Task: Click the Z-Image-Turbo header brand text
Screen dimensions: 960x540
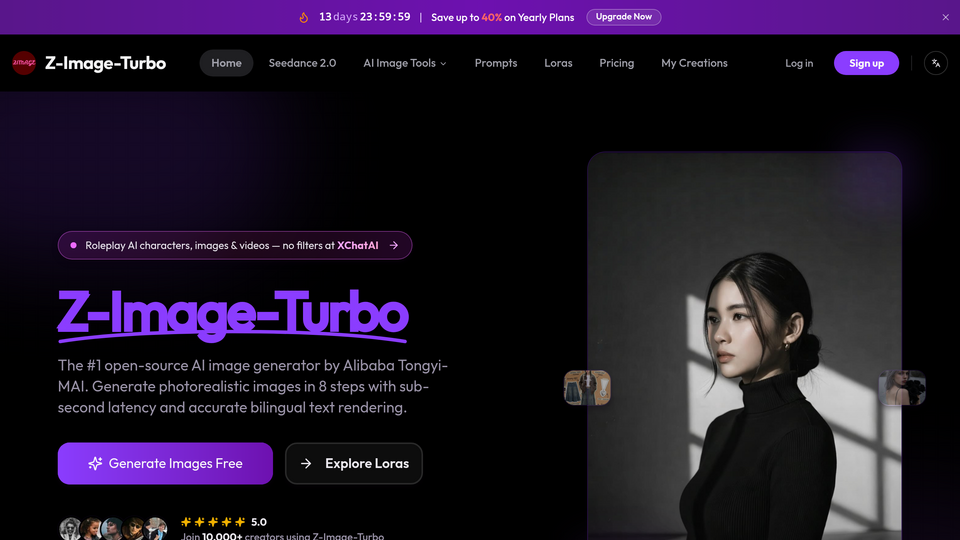Action: click(x=105, y=63)
